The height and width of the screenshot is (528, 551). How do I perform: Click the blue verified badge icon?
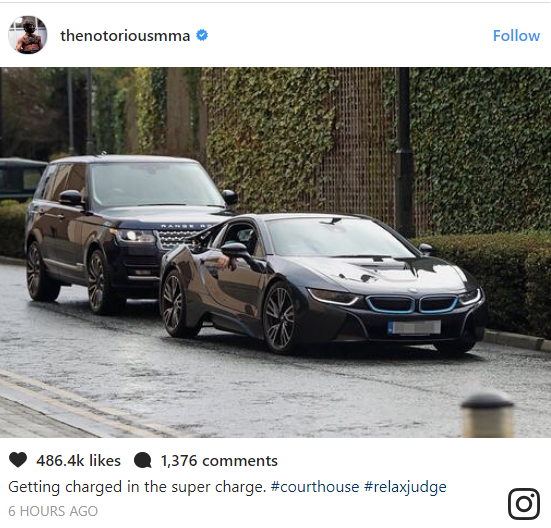[202, 35]
